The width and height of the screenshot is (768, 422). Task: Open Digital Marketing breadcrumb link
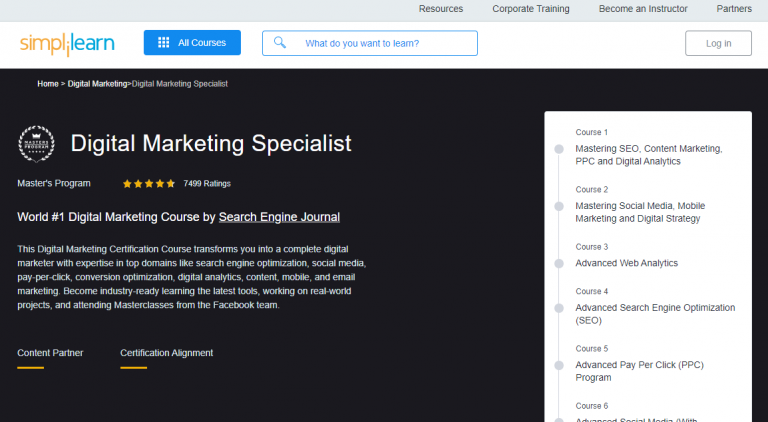98,84
